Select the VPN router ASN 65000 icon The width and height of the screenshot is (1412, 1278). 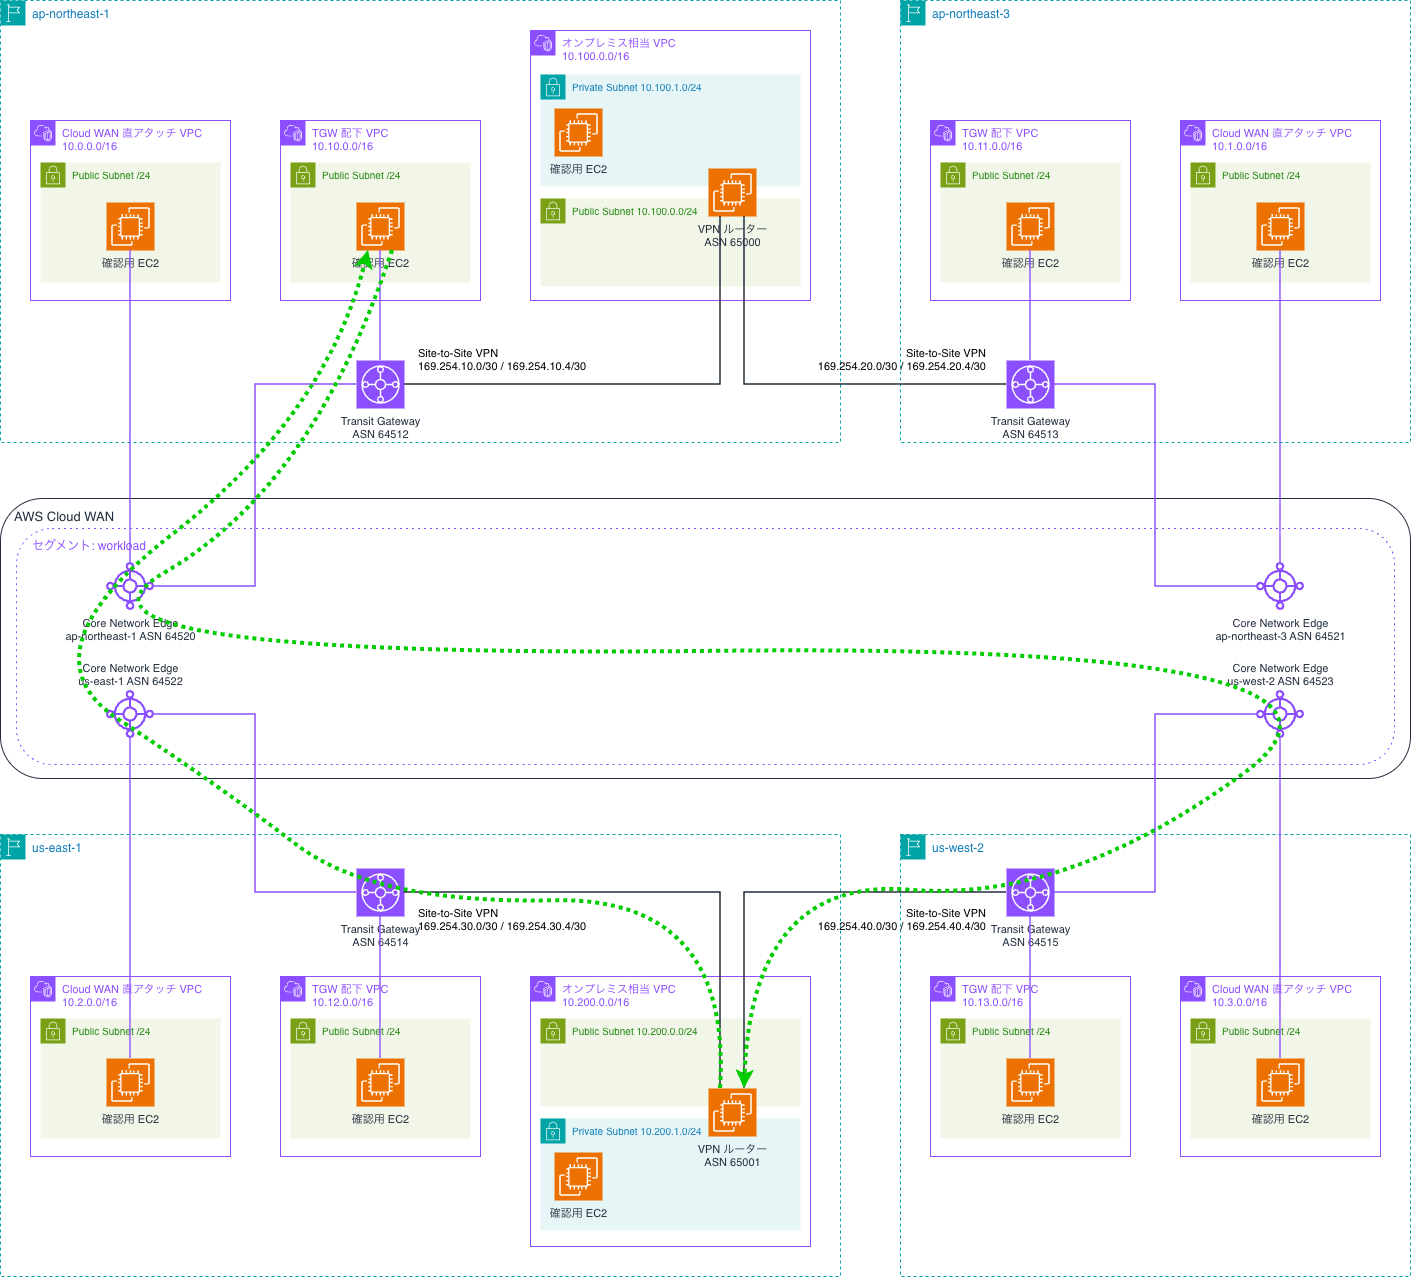pos(732,193)
